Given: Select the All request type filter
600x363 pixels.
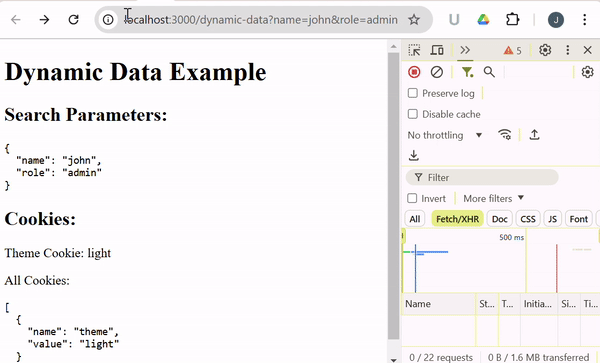Looking at the screenshot, I should (x=415, y=219).
